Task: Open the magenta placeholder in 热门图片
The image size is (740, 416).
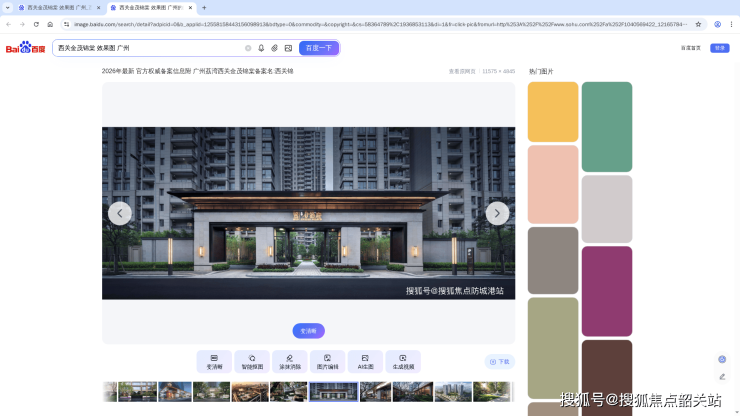Action: [607, 291]
